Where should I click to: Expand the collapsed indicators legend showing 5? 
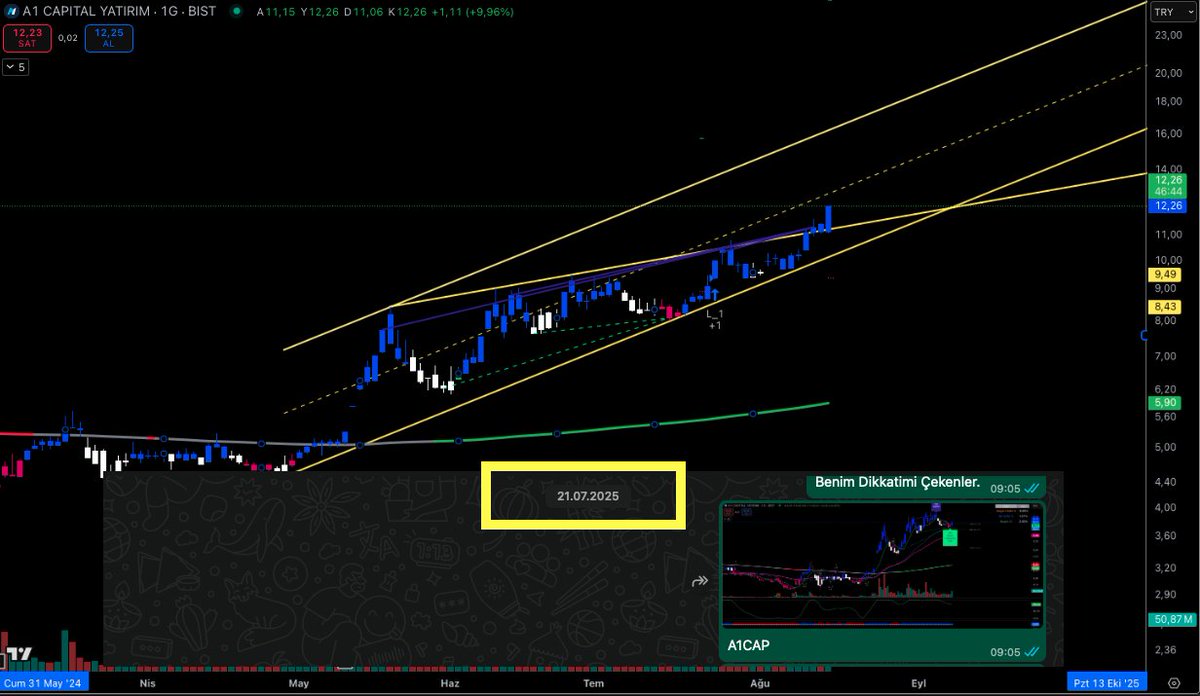pos(17,67)
